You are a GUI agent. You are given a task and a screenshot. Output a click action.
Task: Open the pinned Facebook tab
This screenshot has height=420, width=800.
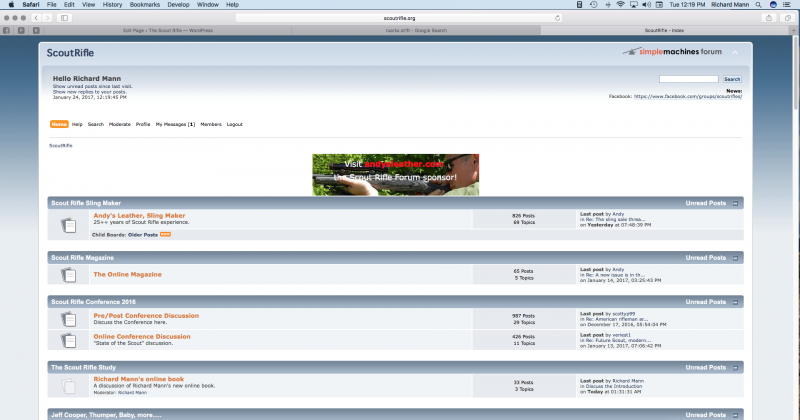[x=7, y=31]
